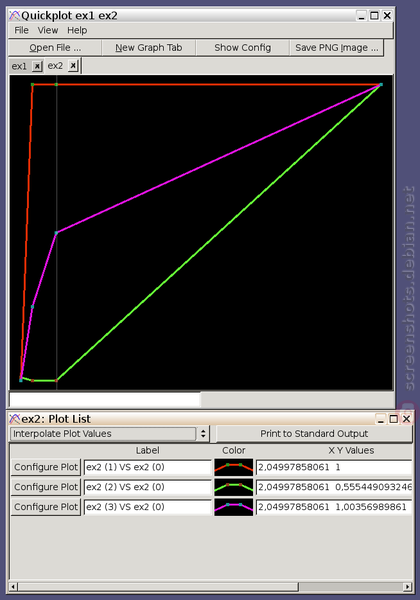Click the magenta color swatch of ex2 (3)
Image resolution: width=420 pixels, height=600 pixels.
coord(234,507)
